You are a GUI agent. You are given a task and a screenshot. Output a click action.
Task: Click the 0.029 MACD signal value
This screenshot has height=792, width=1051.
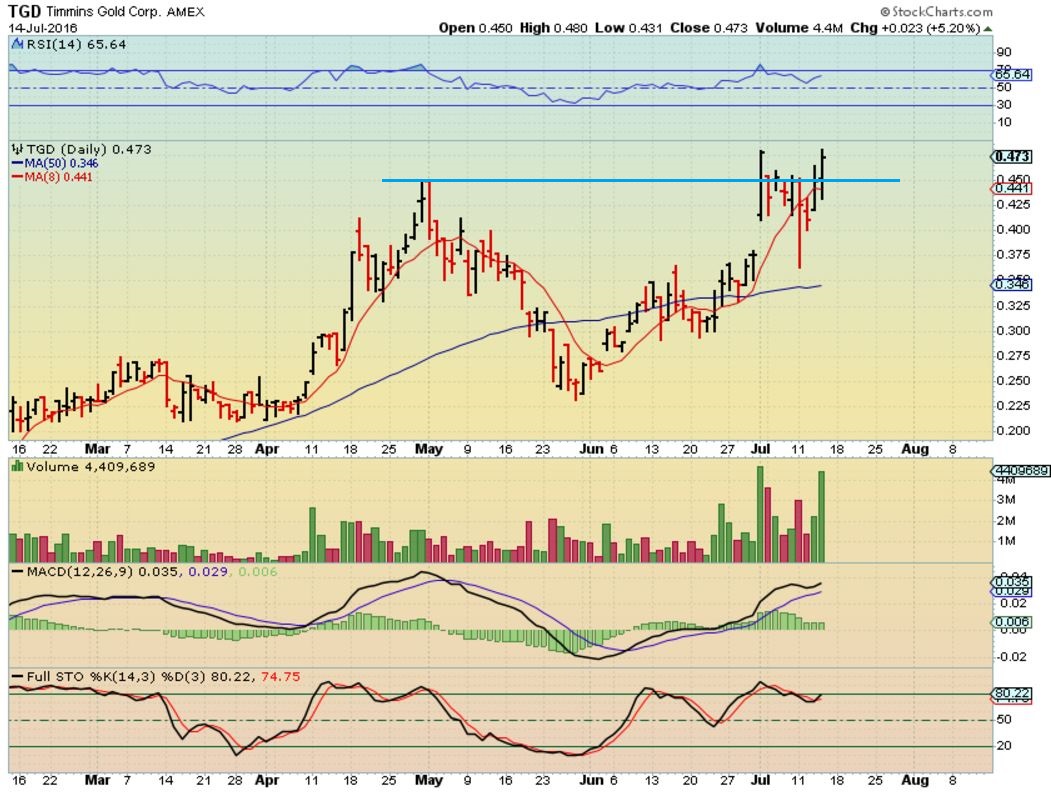click(208, 572)
